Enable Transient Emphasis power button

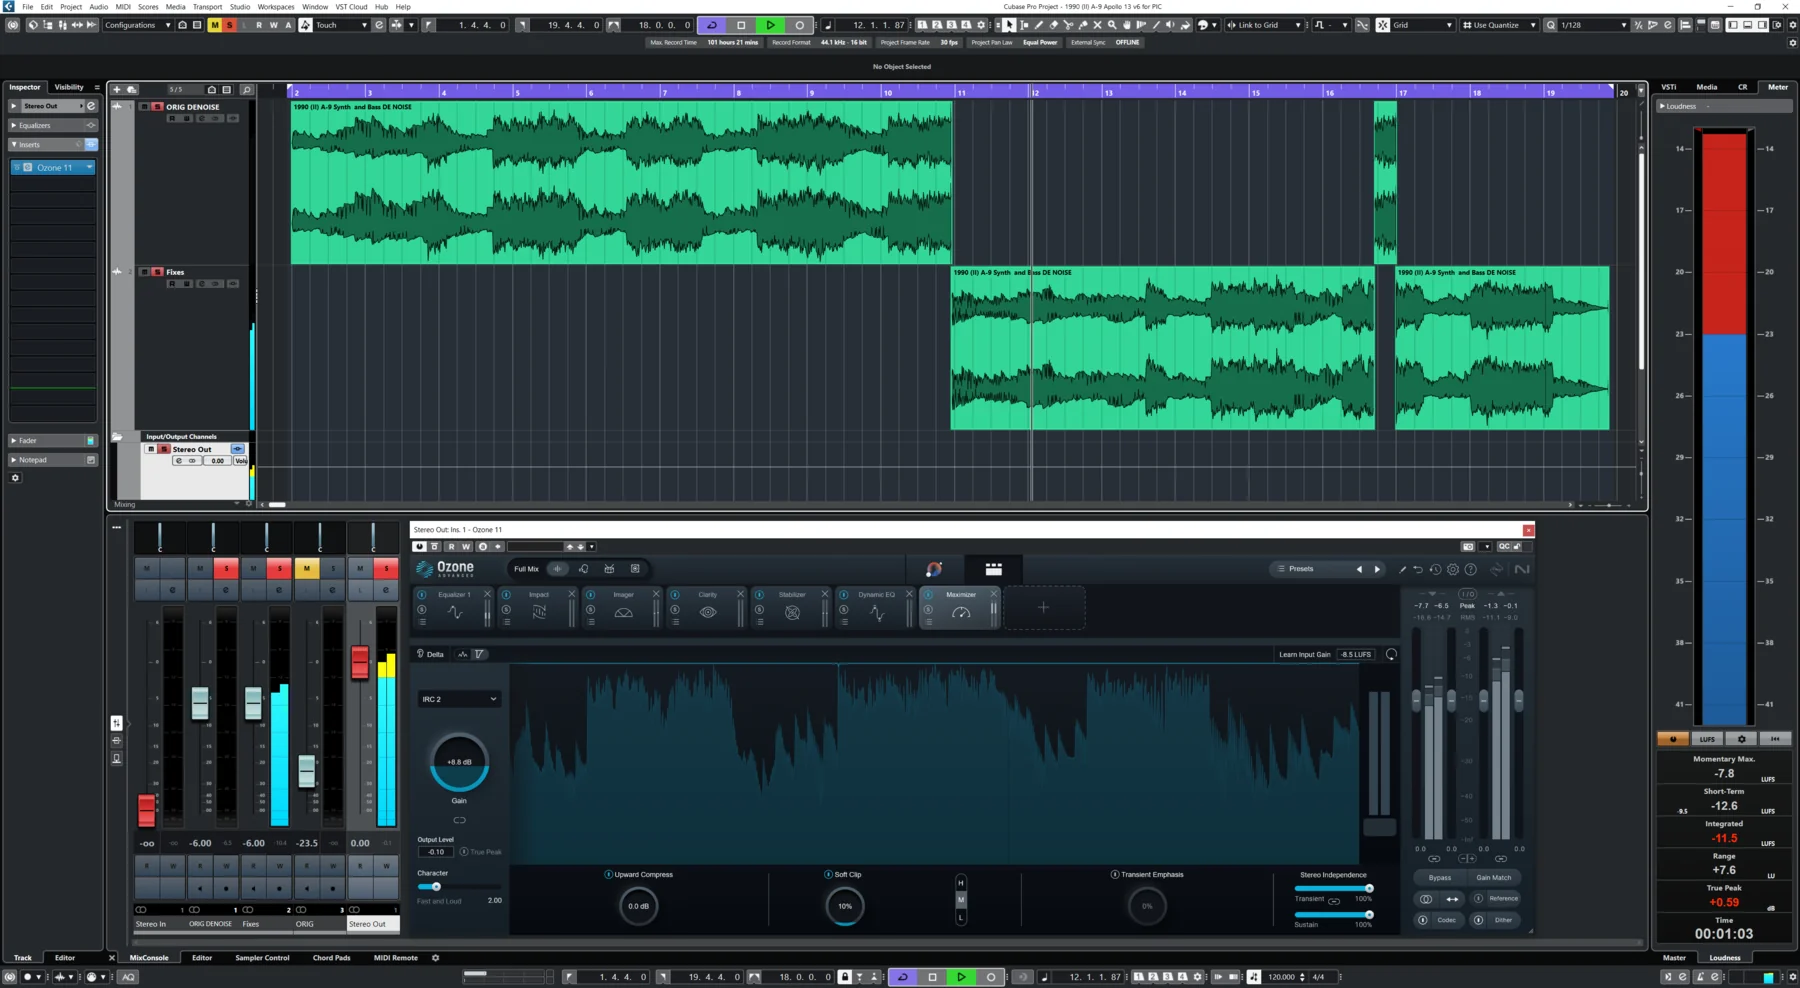(x=1115, y=874)
